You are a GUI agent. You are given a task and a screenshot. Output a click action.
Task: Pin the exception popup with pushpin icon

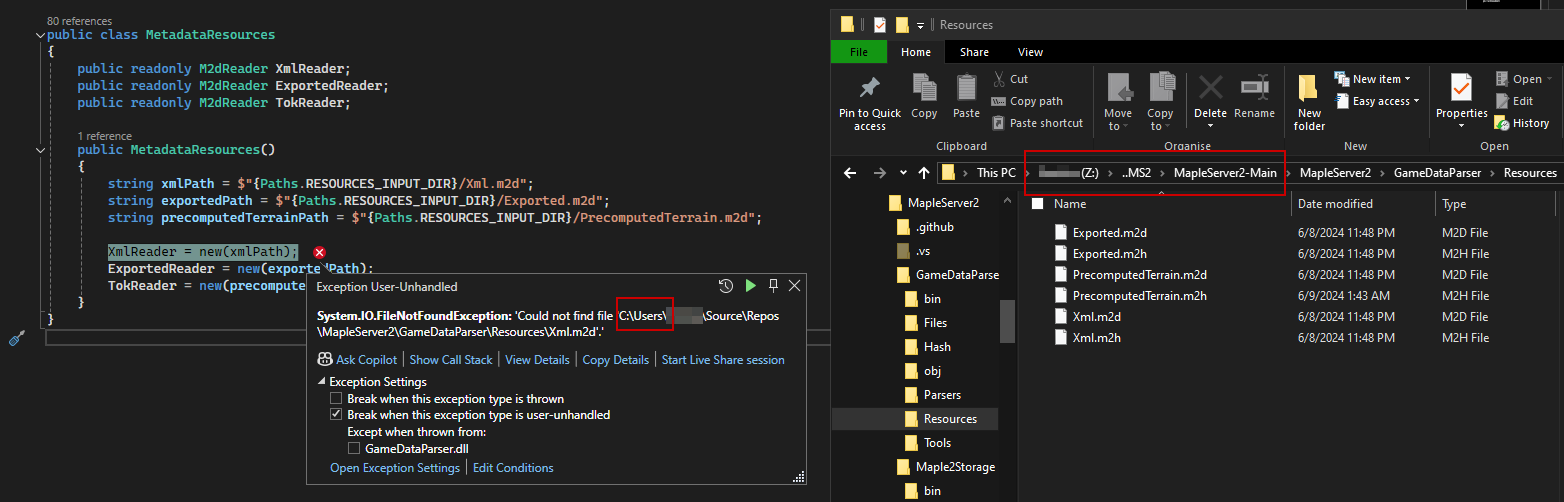pos(773,286)
